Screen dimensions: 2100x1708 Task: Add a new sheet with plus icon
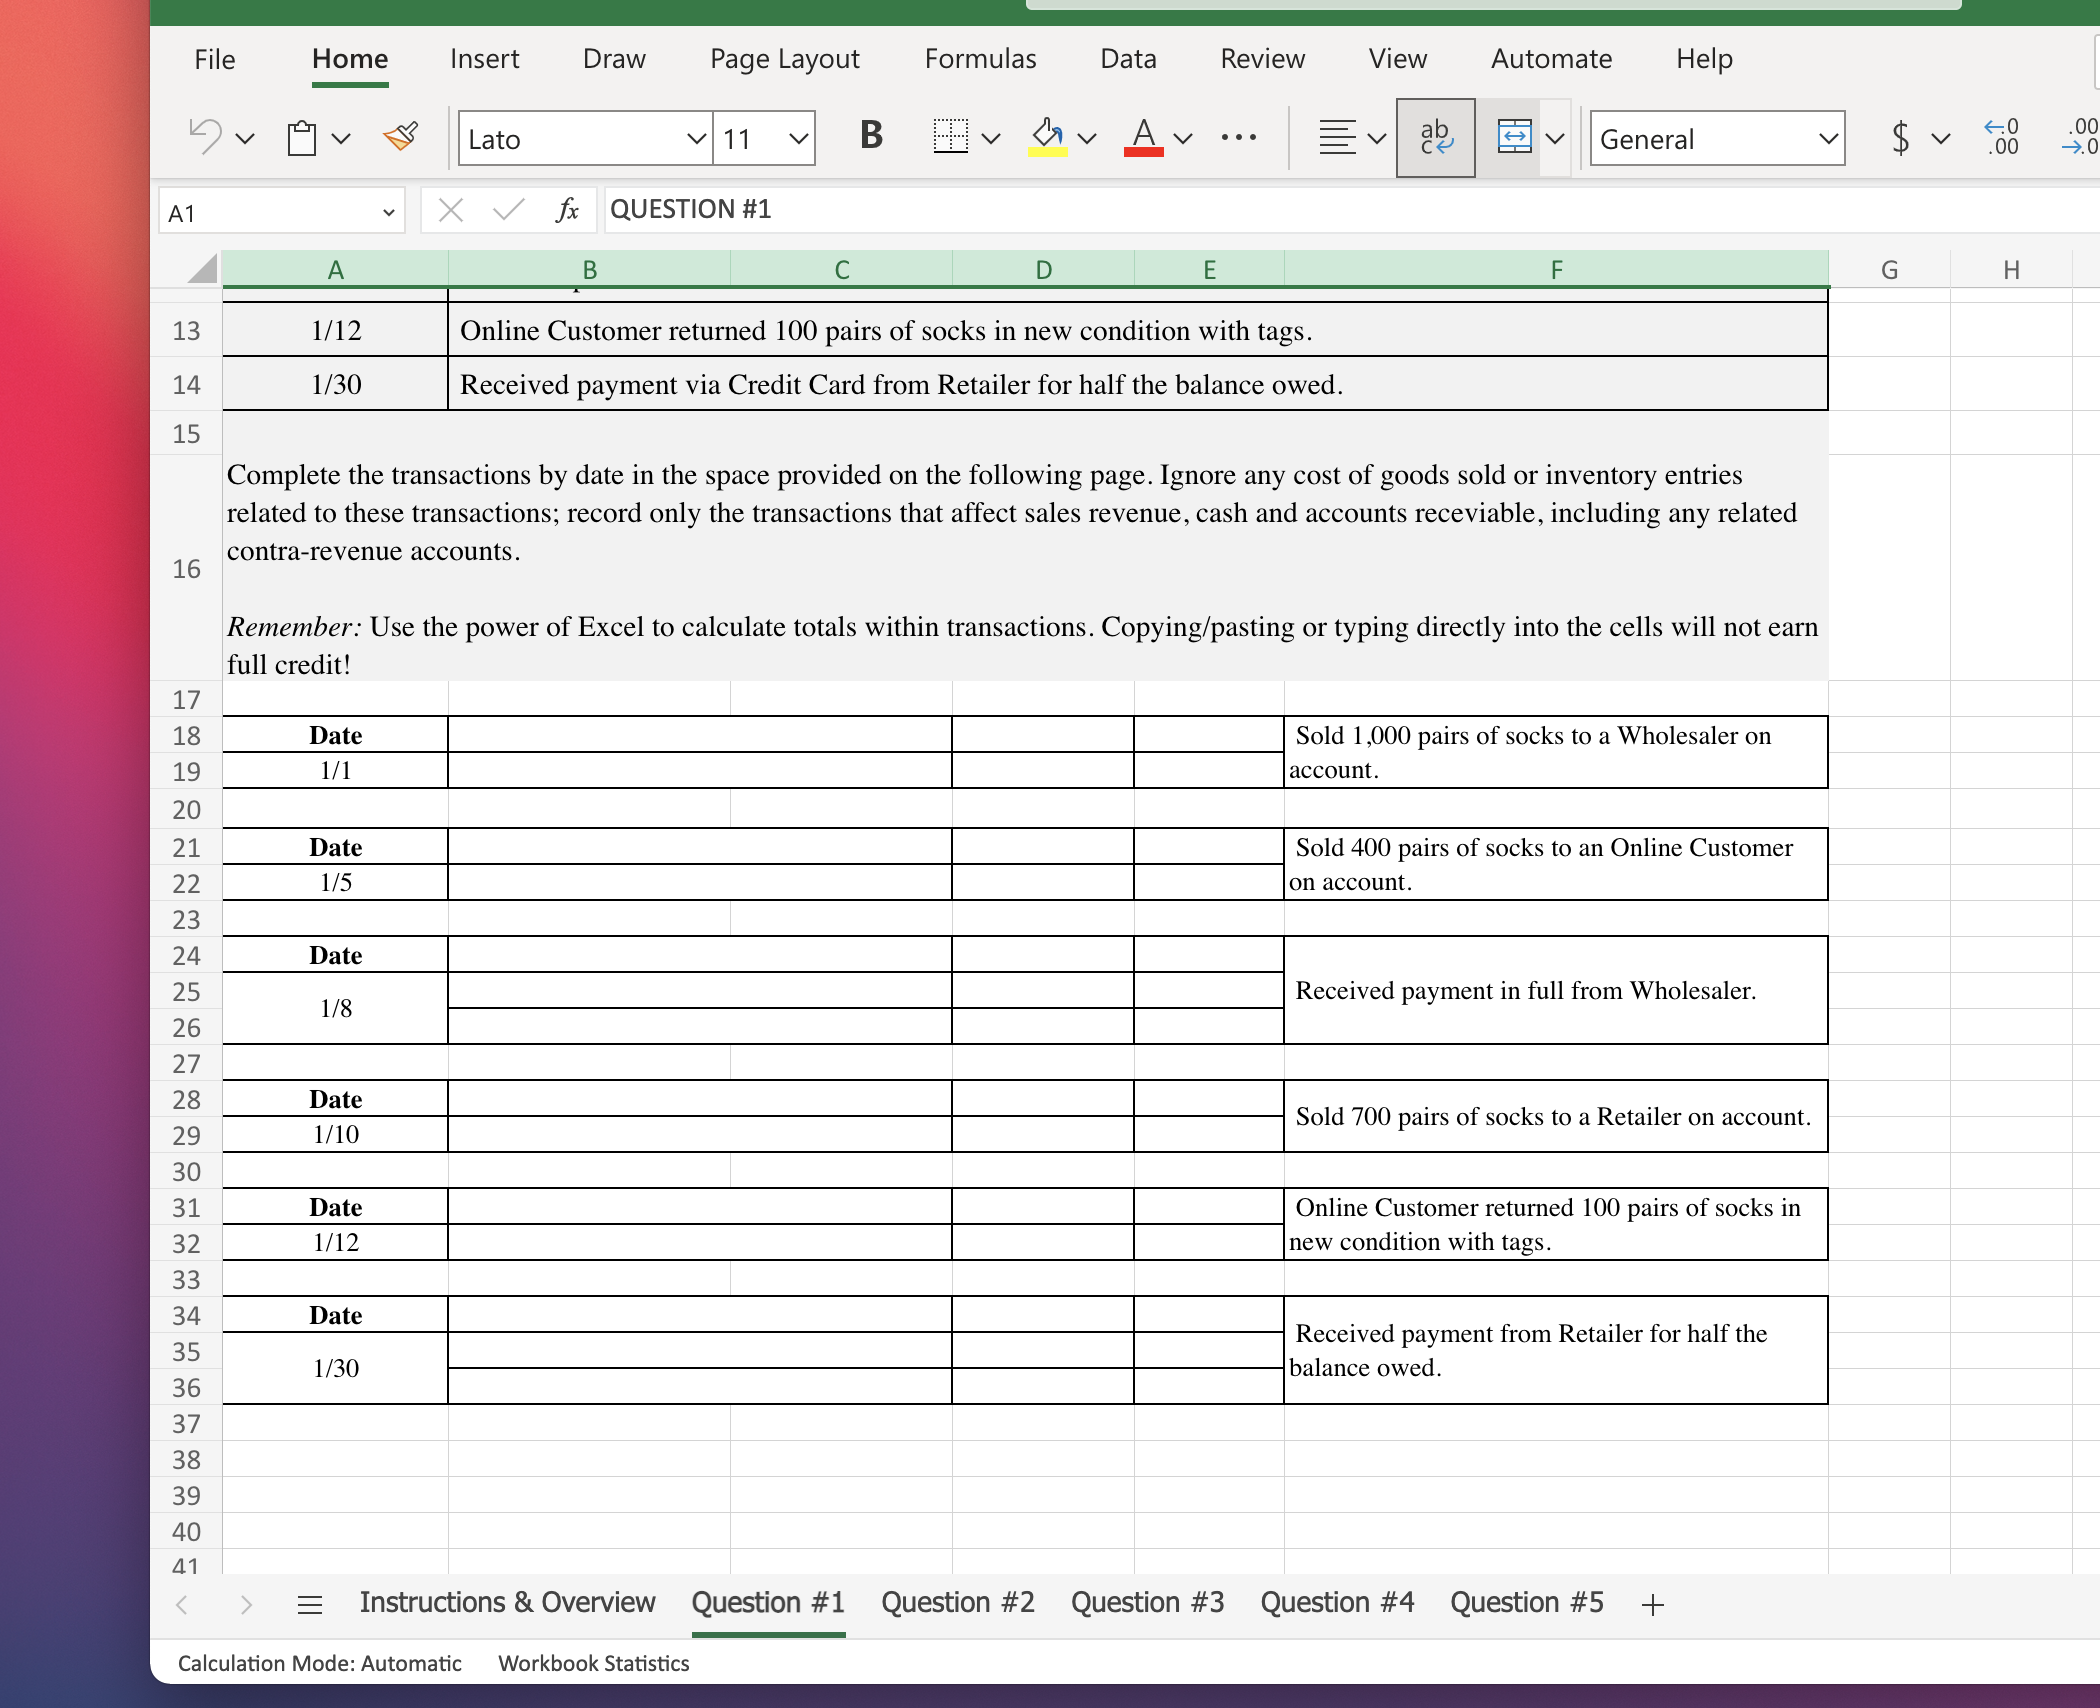tap(1652, 1605)
